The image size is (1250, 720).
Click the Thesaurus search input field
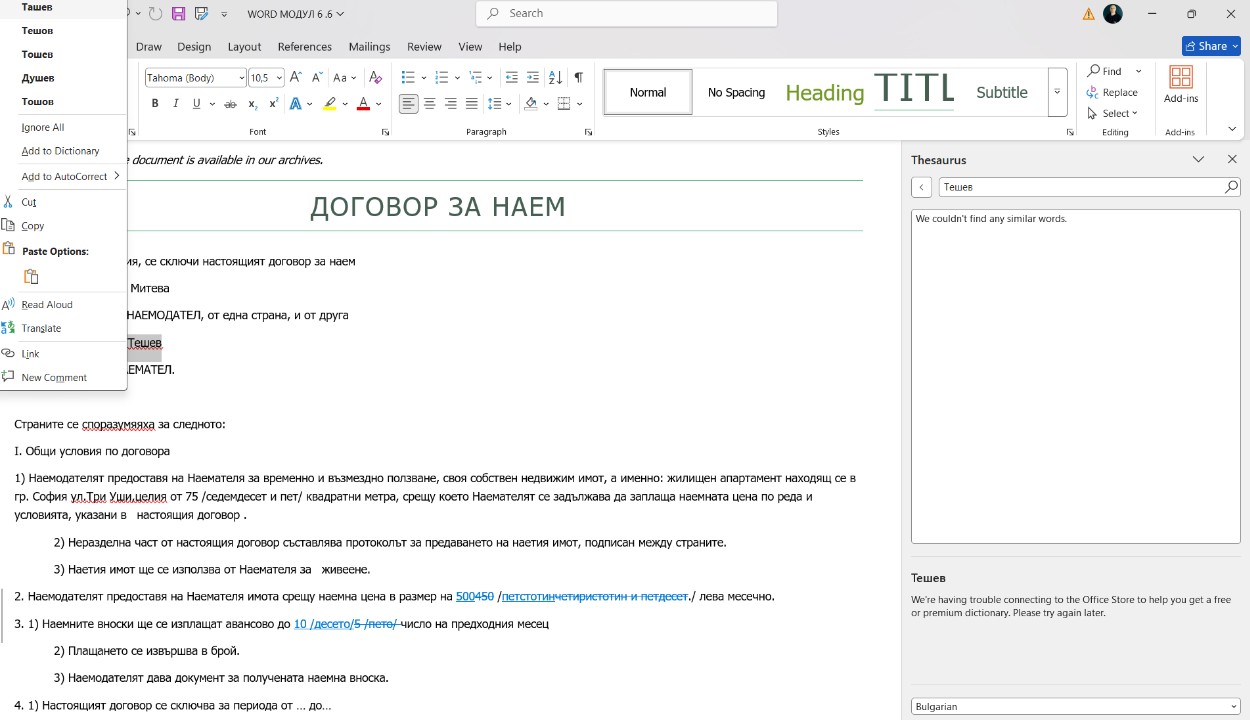pyautogui.click(x=1080, y=187)
